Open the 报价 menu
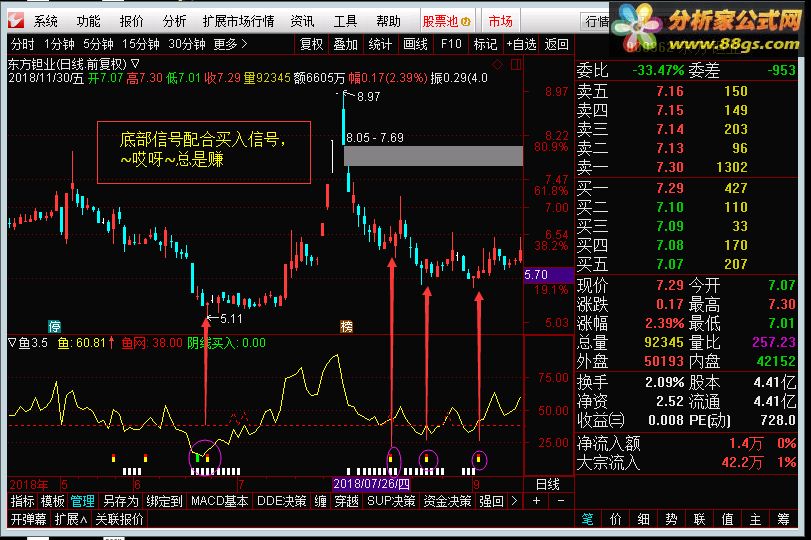The image size is (811, 540). click(131, 21)
